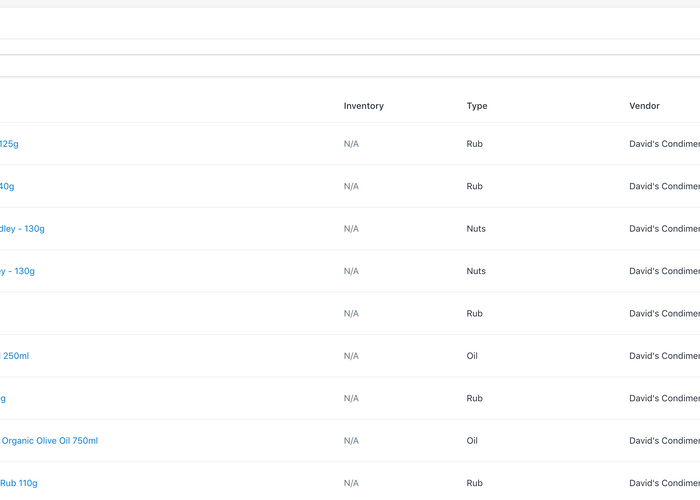Click Nuts type in the 'dley - 130g' row
Viewport: 700px width, 500px height.
(x=476, y=229)
